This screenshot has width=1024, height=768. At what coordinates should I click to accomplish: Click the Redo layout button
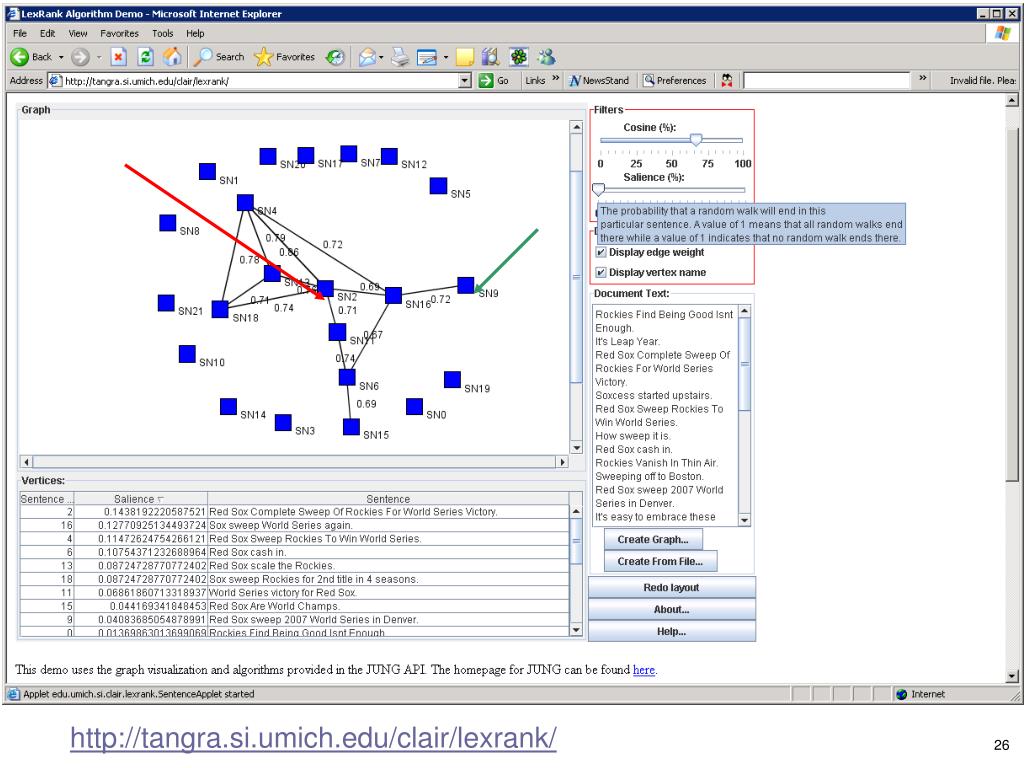click(x=671, y=587)
